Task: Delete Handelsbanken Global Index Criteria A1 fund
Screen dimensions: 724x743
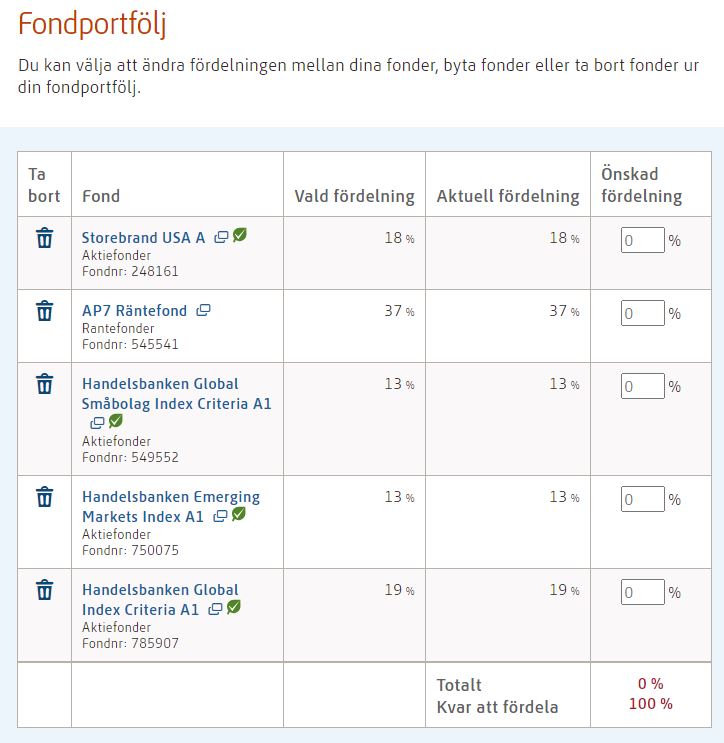Action: (x=44, y=590)
